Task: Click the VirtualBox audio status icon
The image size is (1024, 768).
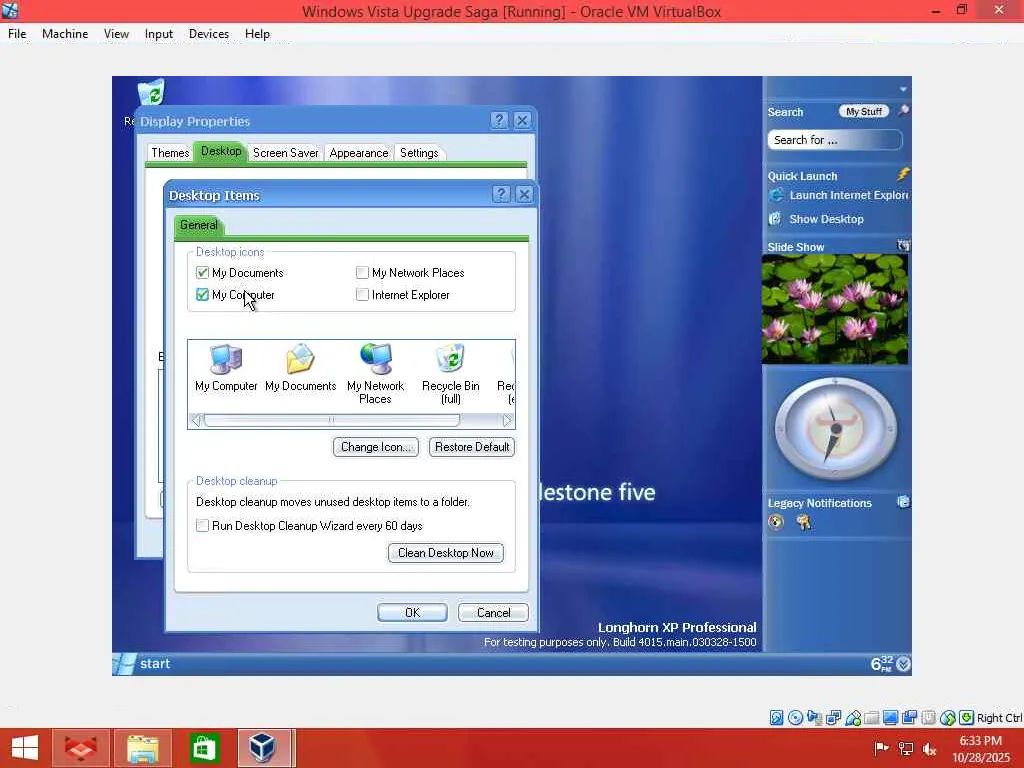Action: [814, 718]
